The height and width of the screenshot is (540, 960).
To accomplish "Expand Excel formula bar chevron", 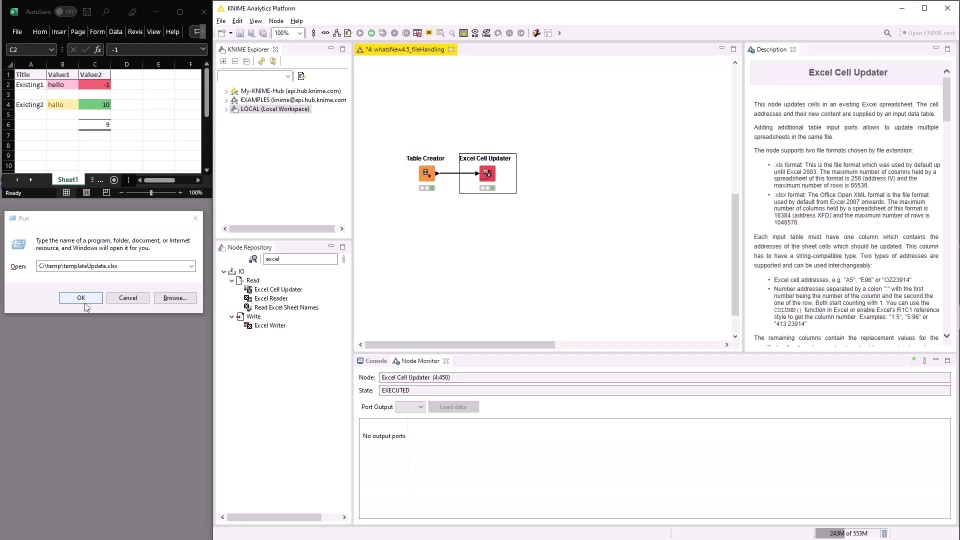I will (203, 50).
